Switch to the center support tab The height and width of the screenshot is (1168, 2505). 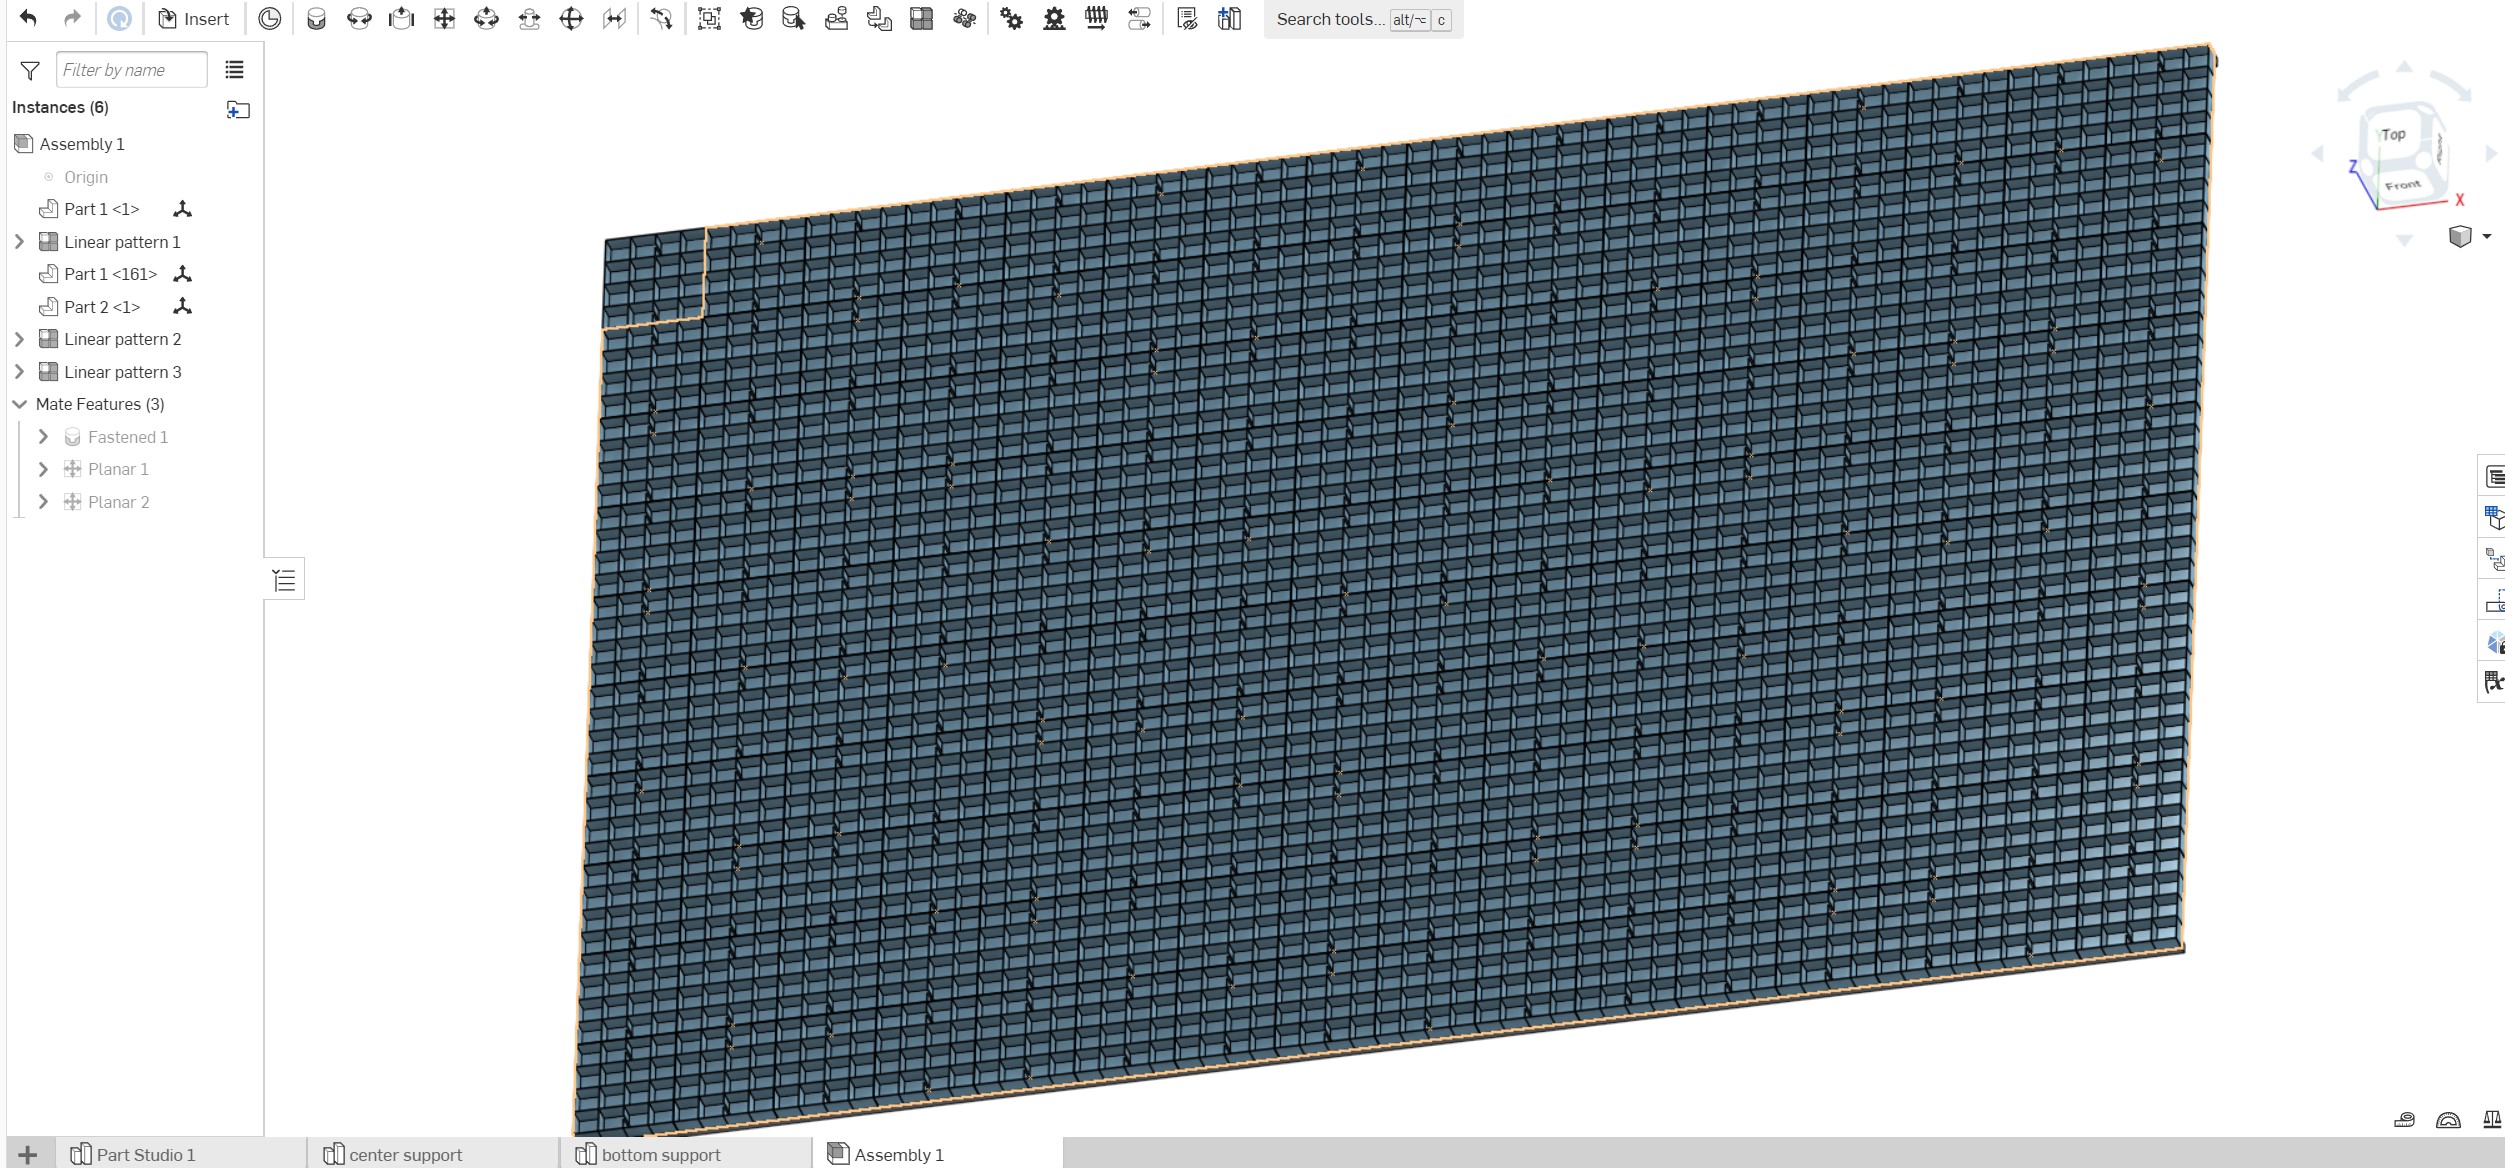tap(405, 1154)
